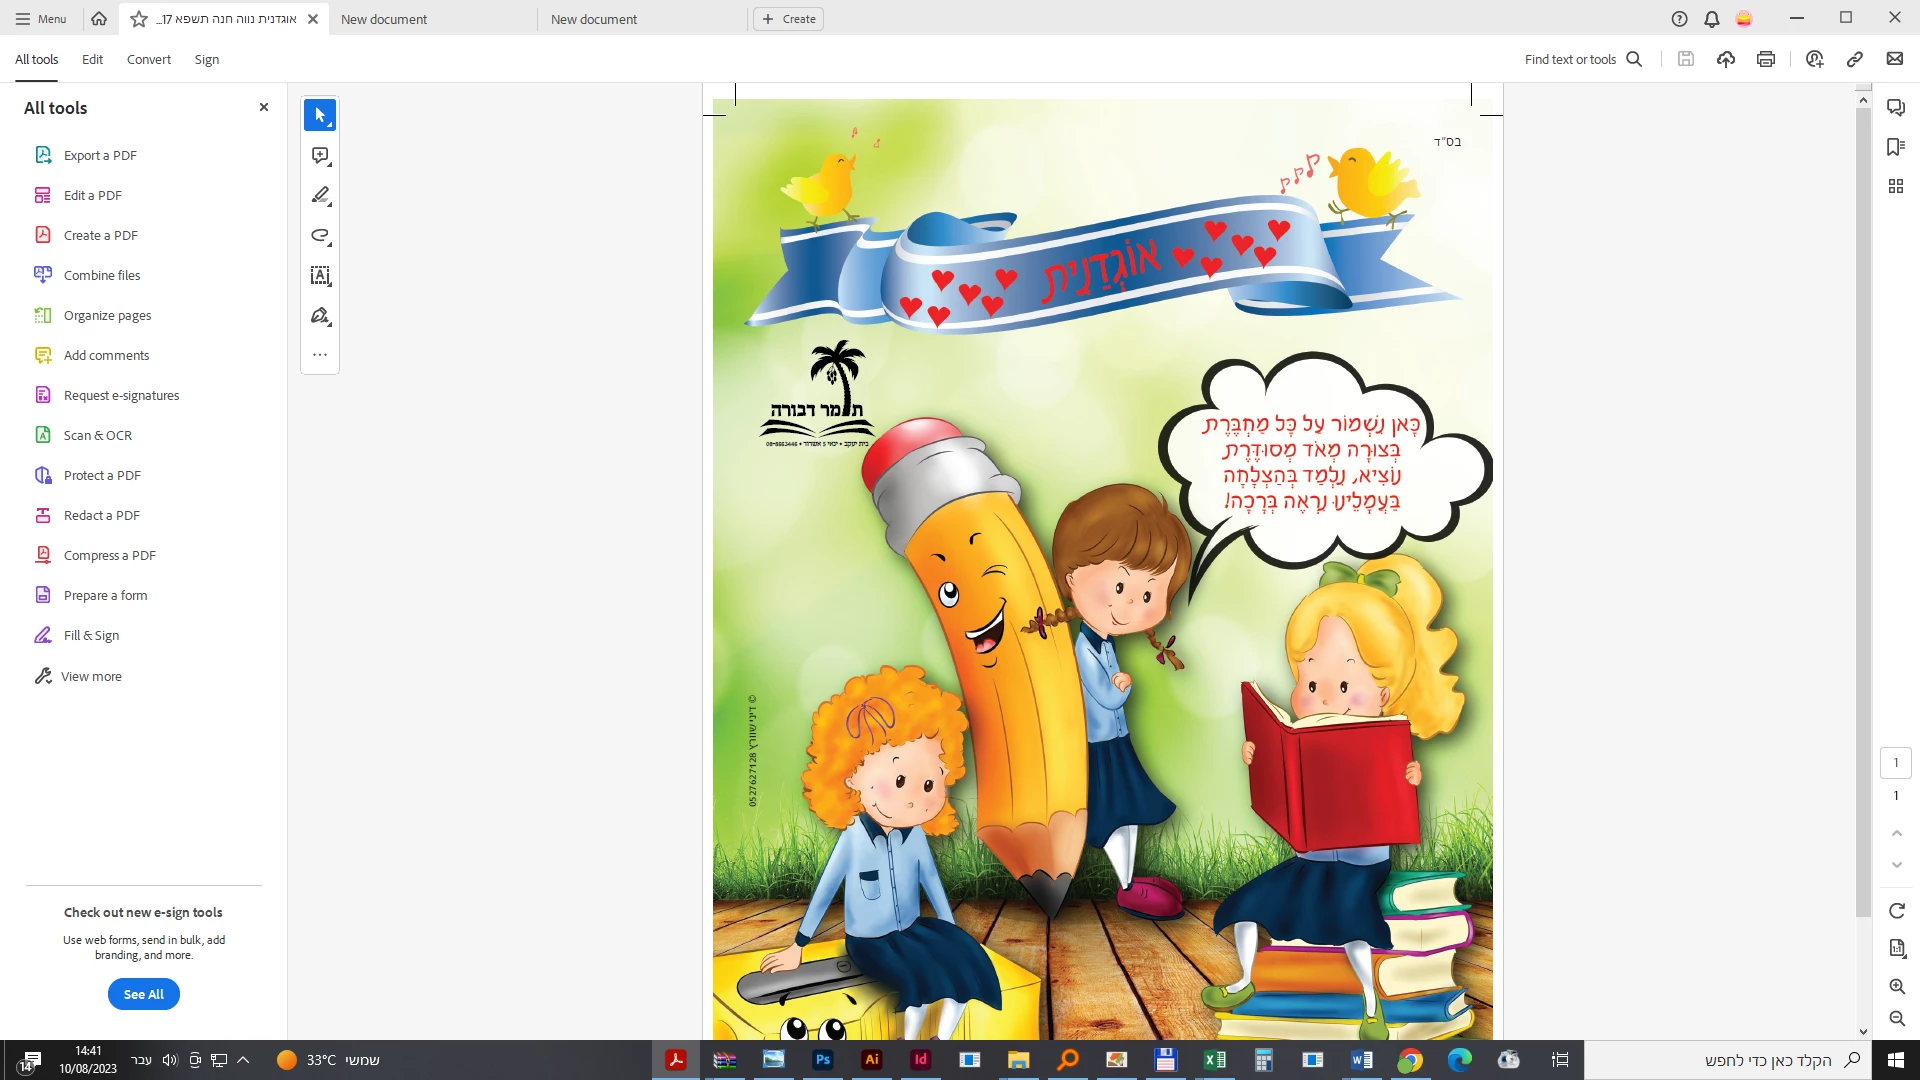This screenshot has height=1080, width=1920.
Task: Switch to the Convert tab
Action: [x=148, y=59]
